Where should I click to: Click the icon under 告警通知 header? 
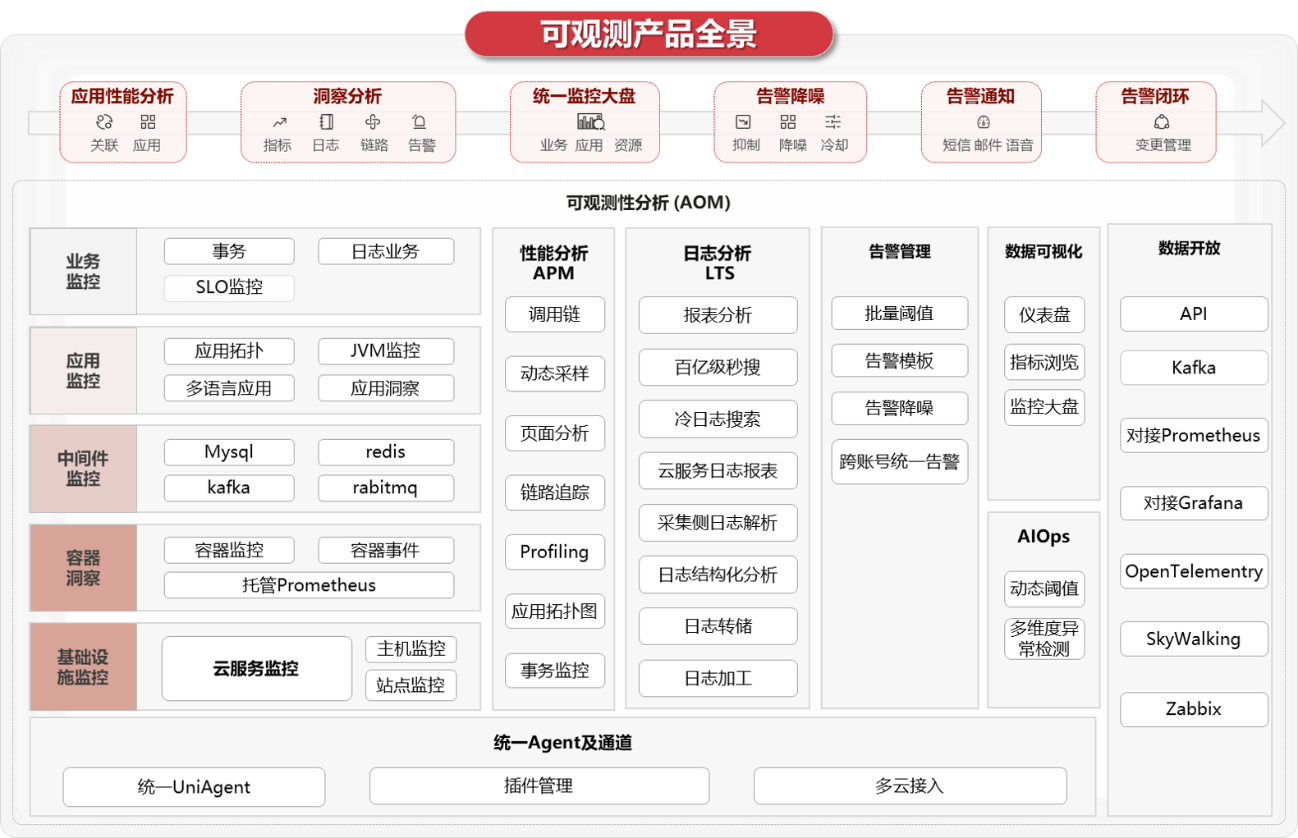tap(983, 122)
